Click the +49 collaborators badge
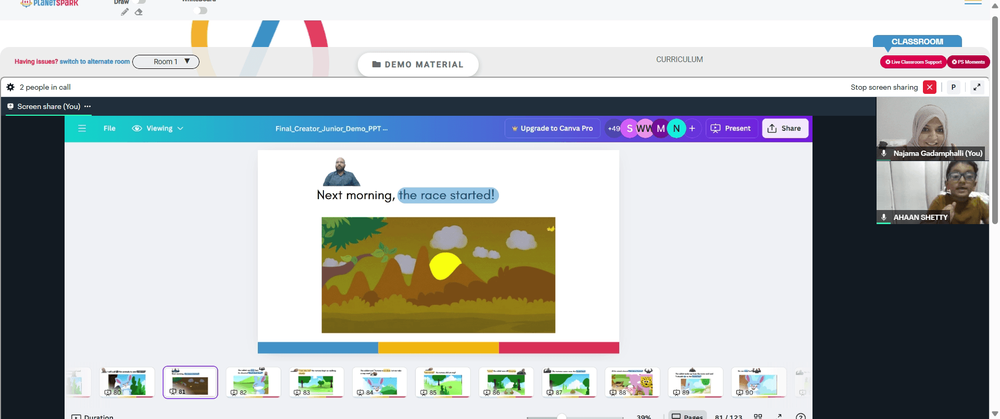The image size is (1000, 419). click(613, 128)
